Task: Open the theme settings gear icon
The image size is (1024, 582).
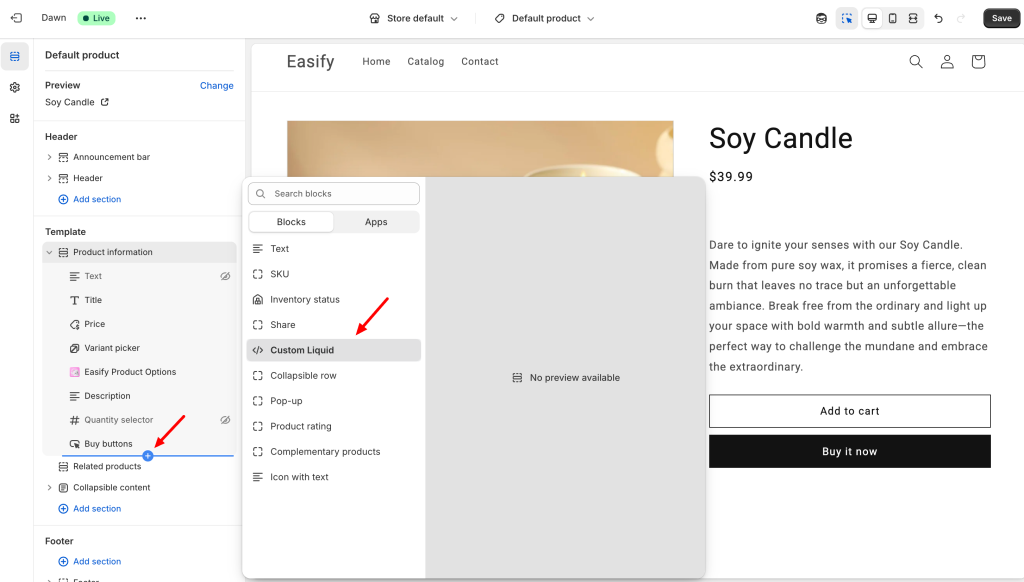Action: pos(15,88)
